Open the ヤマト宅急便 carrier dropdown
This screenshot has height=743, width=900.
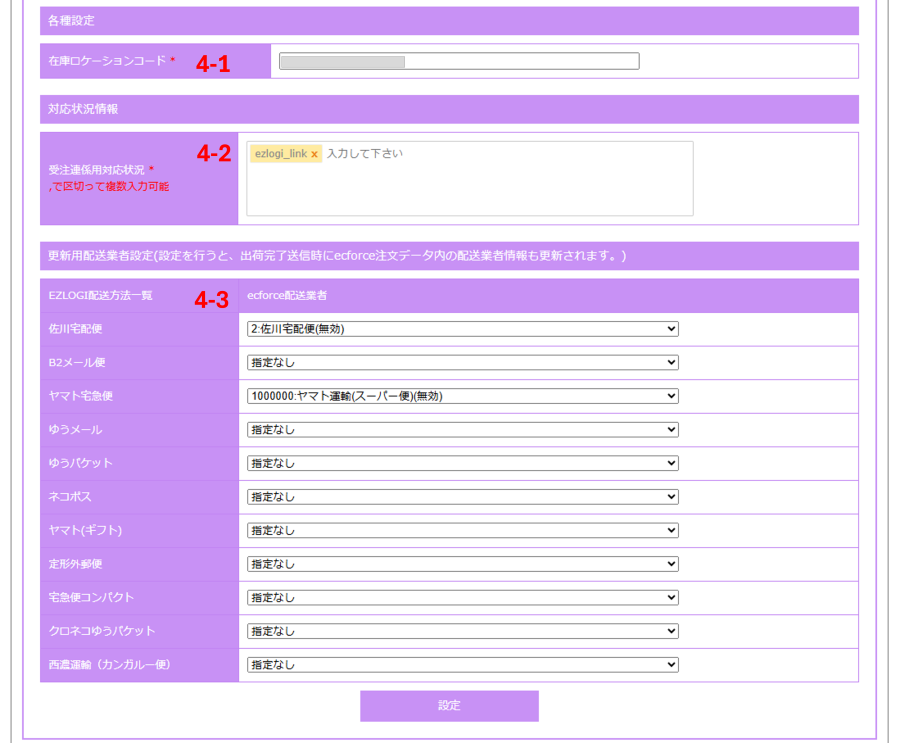(x=462, y=396)
